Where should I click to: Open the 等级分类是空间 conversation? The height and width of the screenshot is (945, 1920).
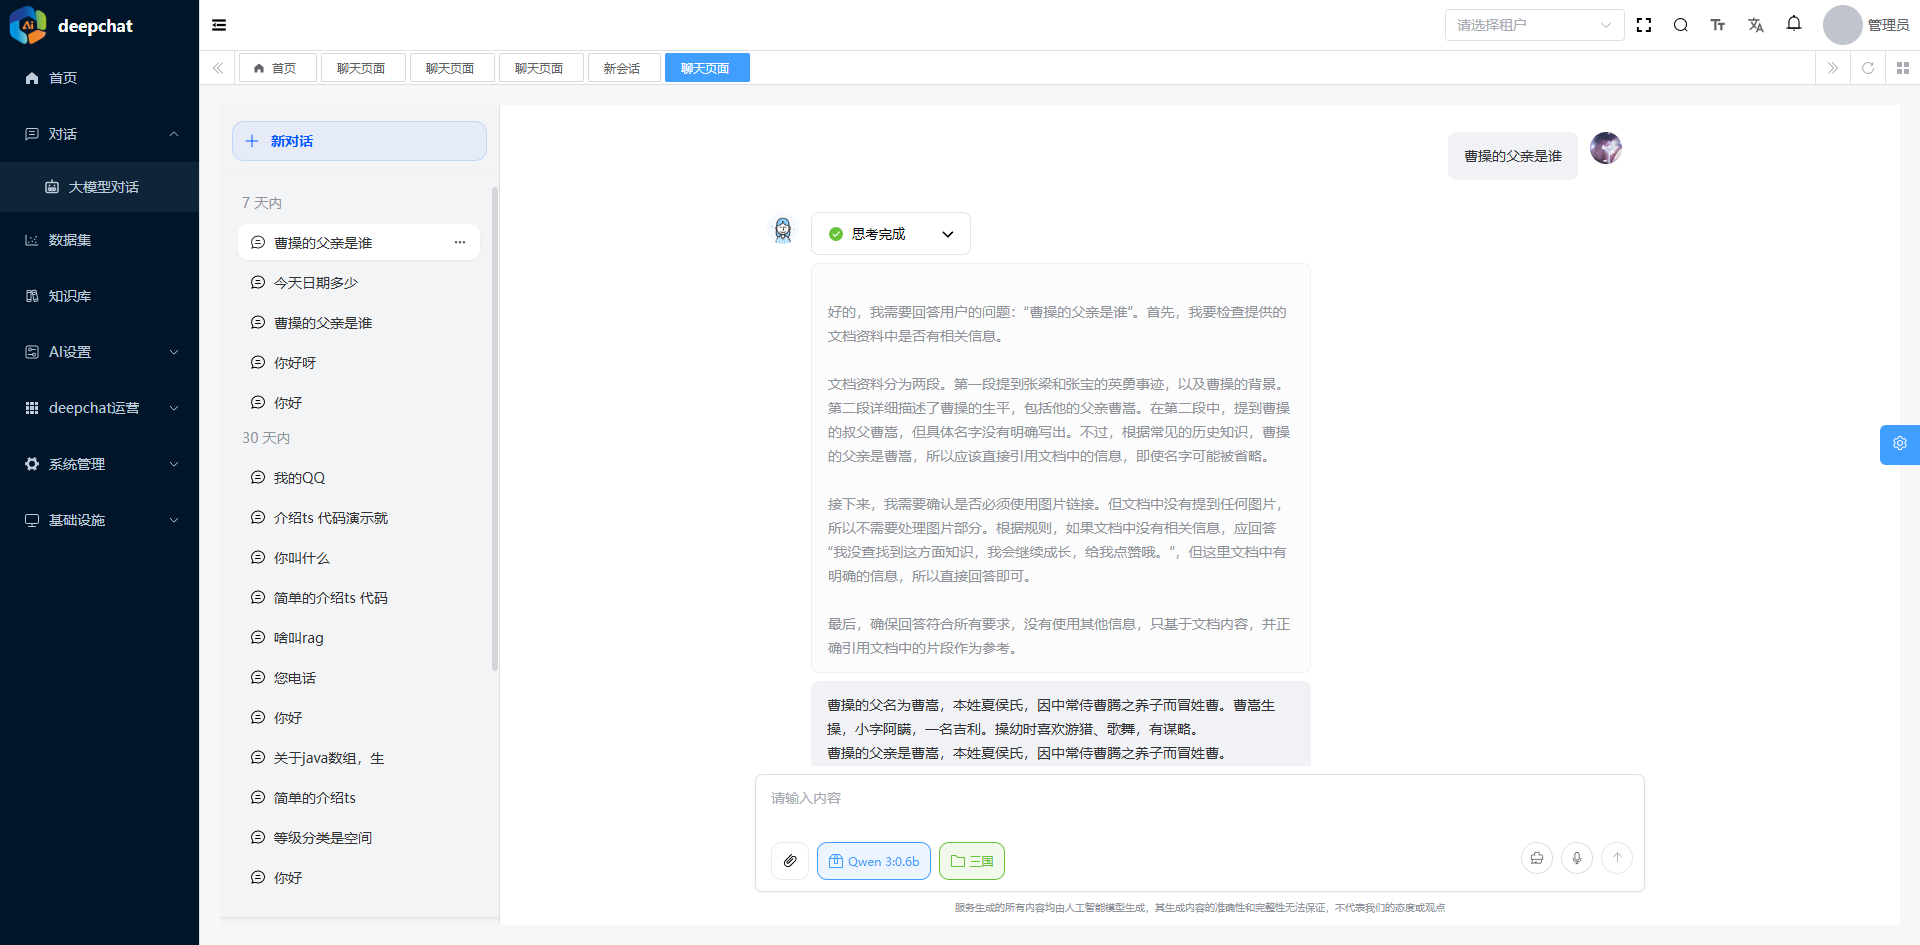(x=359, y=838)
